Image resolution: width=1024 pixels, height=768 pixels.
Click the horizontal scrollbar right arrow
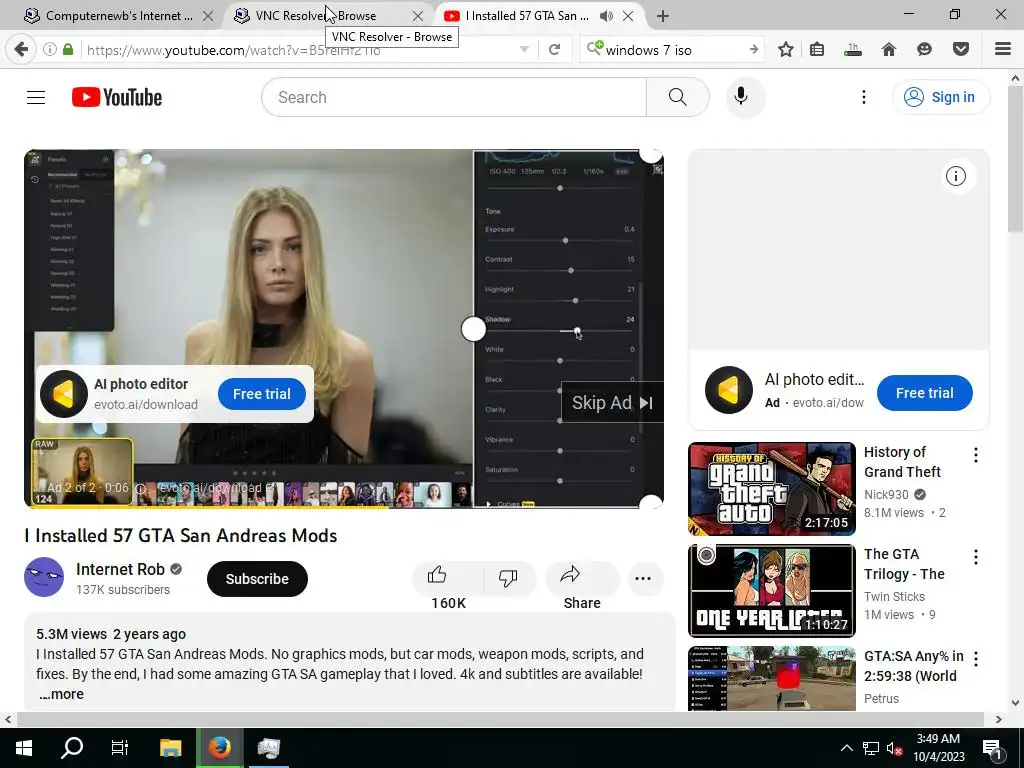click(999, 719)
